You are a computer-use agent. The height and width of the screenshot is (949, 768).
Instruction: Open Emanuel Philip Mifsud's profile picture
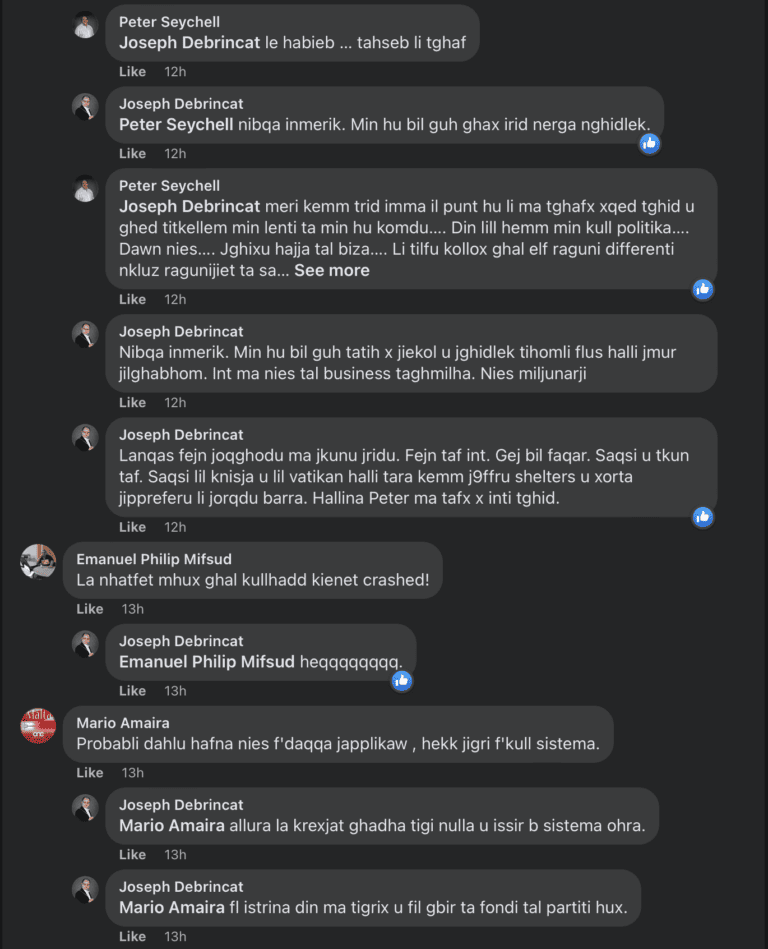[x=38, y=561]
